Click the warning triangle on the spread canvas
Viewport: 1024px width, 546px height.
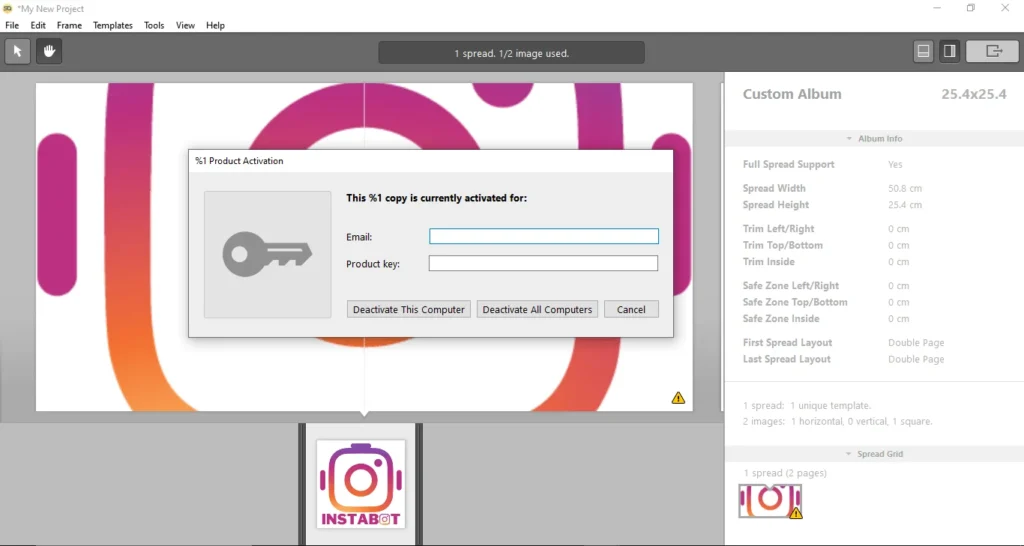tap(679, 398)
